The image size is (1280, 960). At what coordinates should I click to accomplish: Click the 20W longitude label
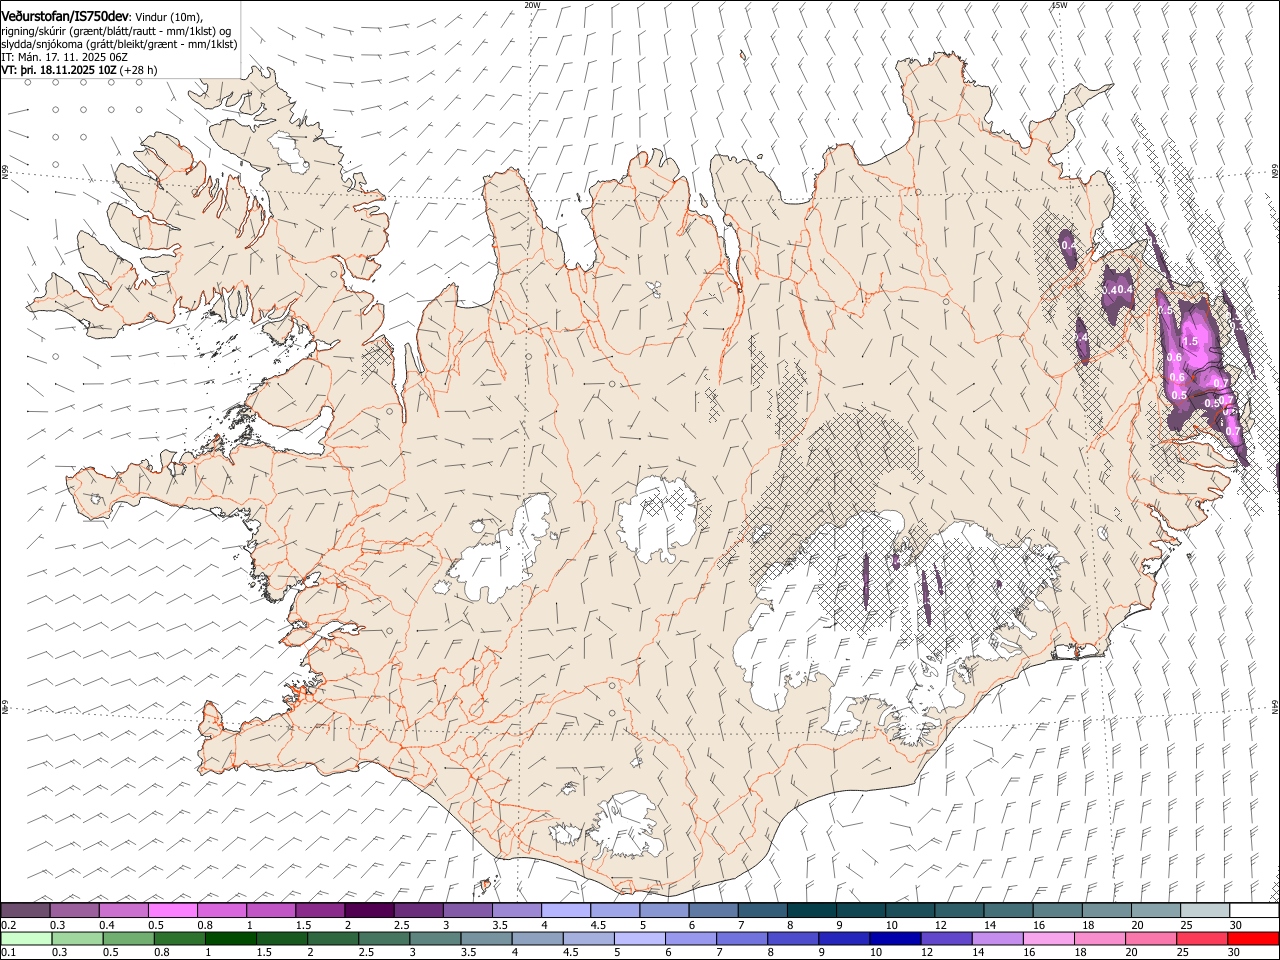532,5
